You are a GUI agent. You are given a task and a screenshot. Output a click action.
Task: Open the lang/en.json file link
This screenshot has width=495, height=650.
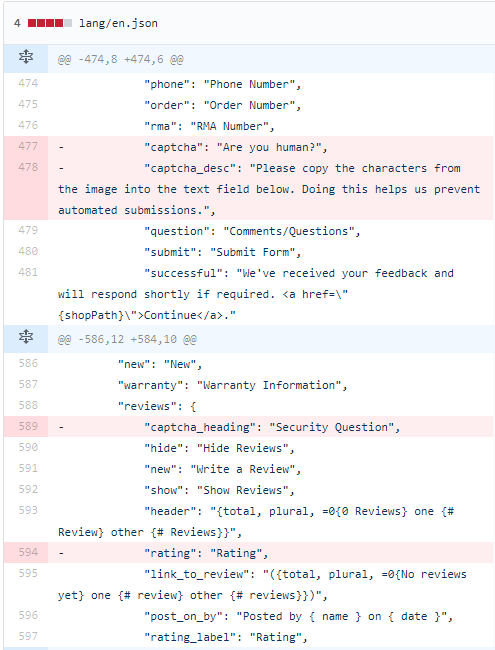pos(118,23)
